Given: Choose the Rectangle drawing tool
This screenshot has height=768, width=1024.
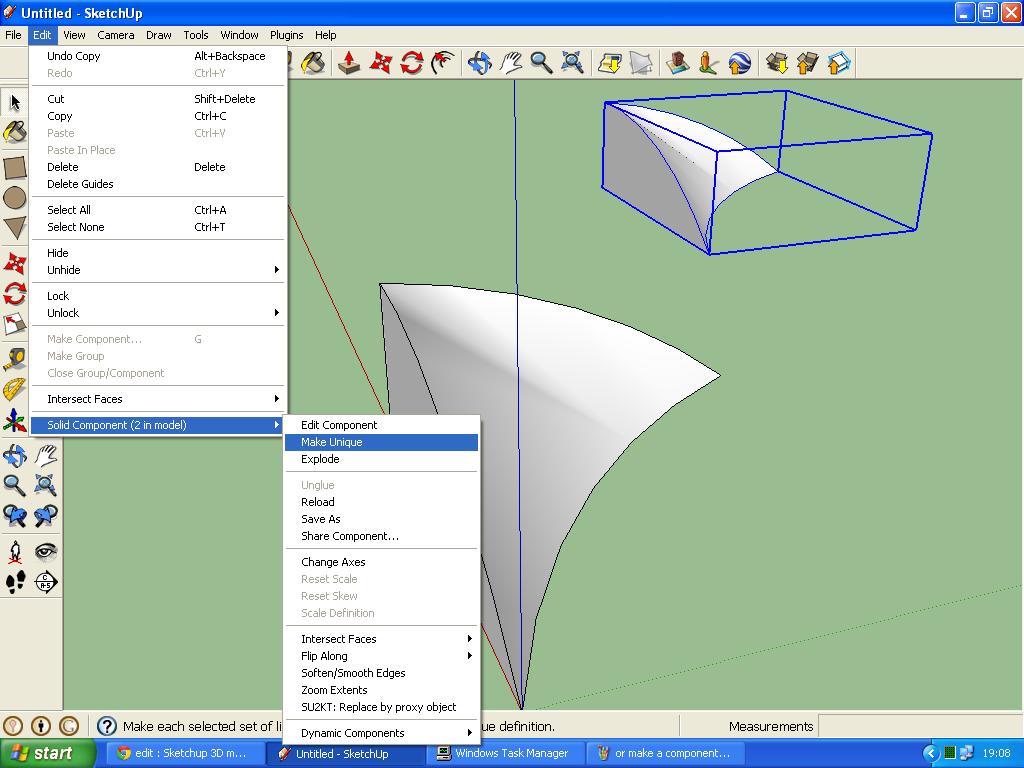Looking at the screenshot, I should pyautogui.click(x=14, y=168).
